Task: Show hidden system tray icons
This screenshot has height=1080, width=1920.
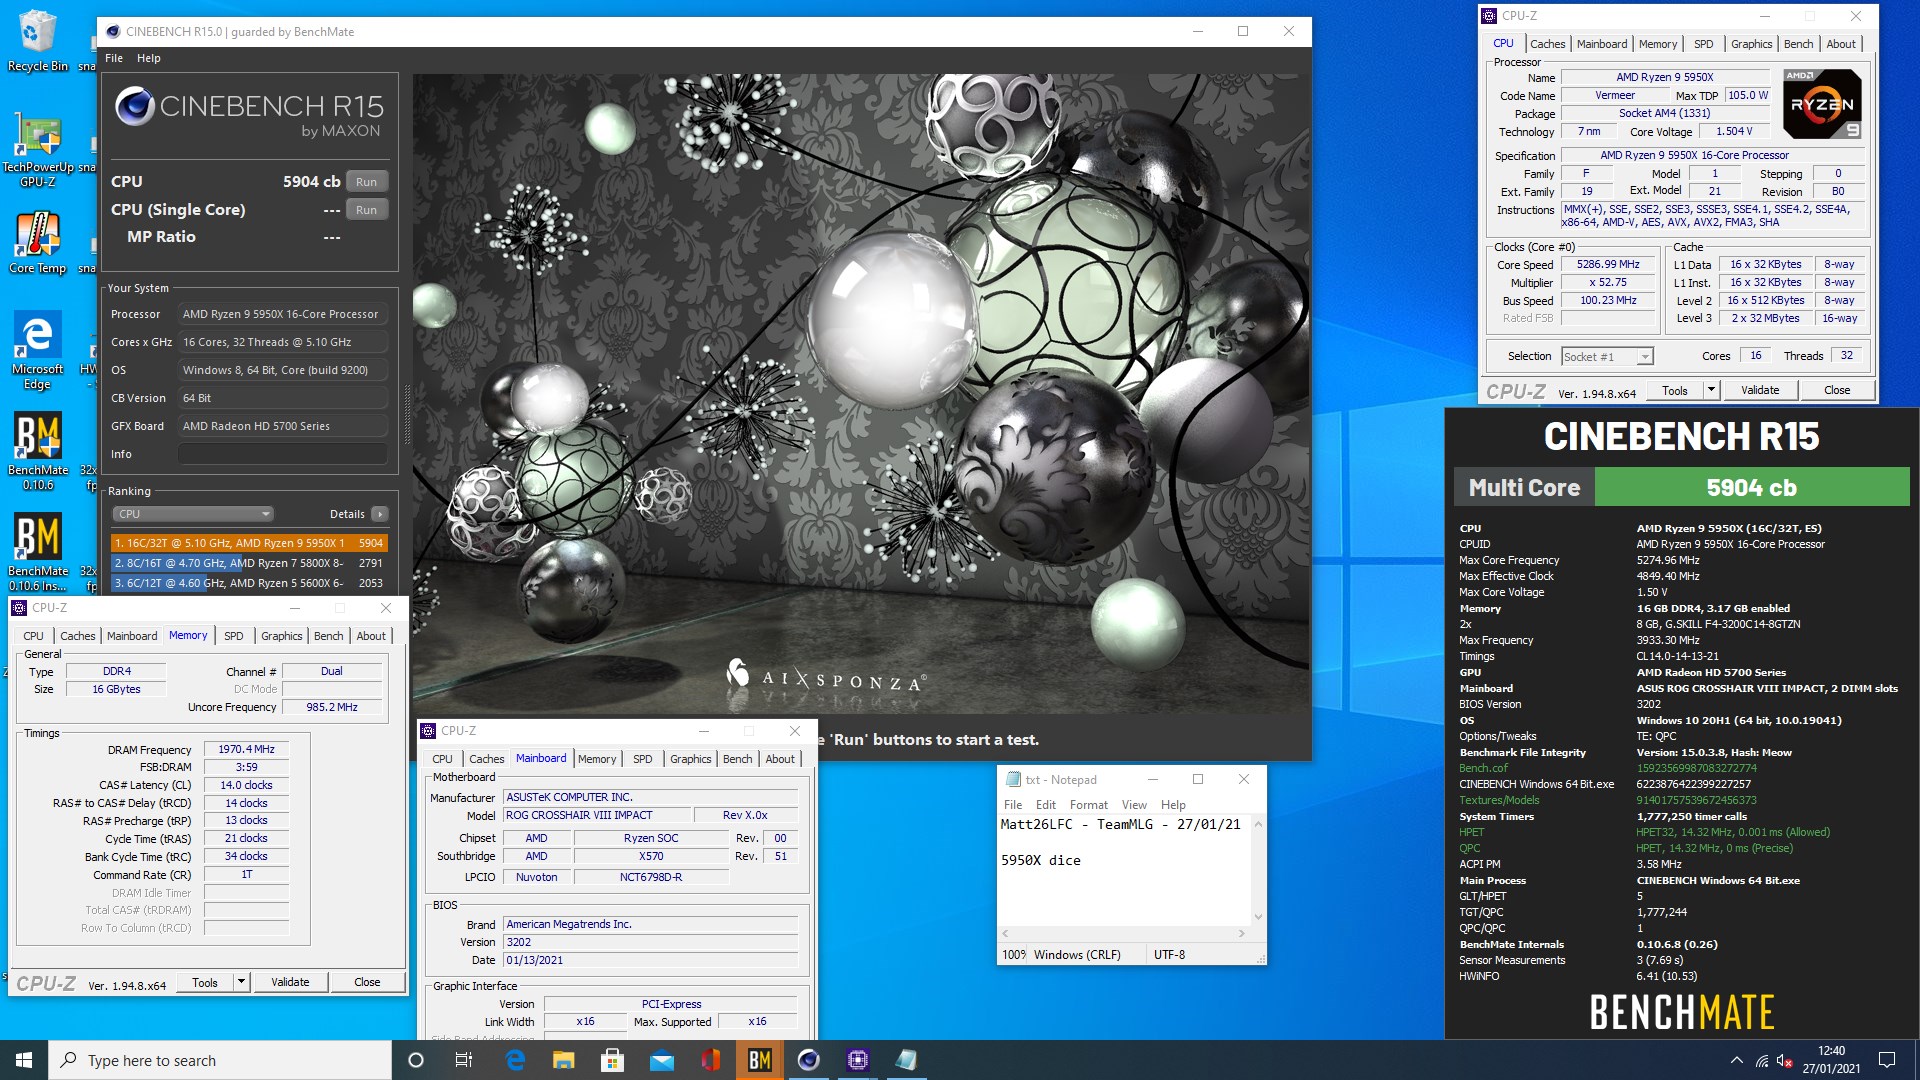Action: pyautogui.click(x=1736, y=1060)
